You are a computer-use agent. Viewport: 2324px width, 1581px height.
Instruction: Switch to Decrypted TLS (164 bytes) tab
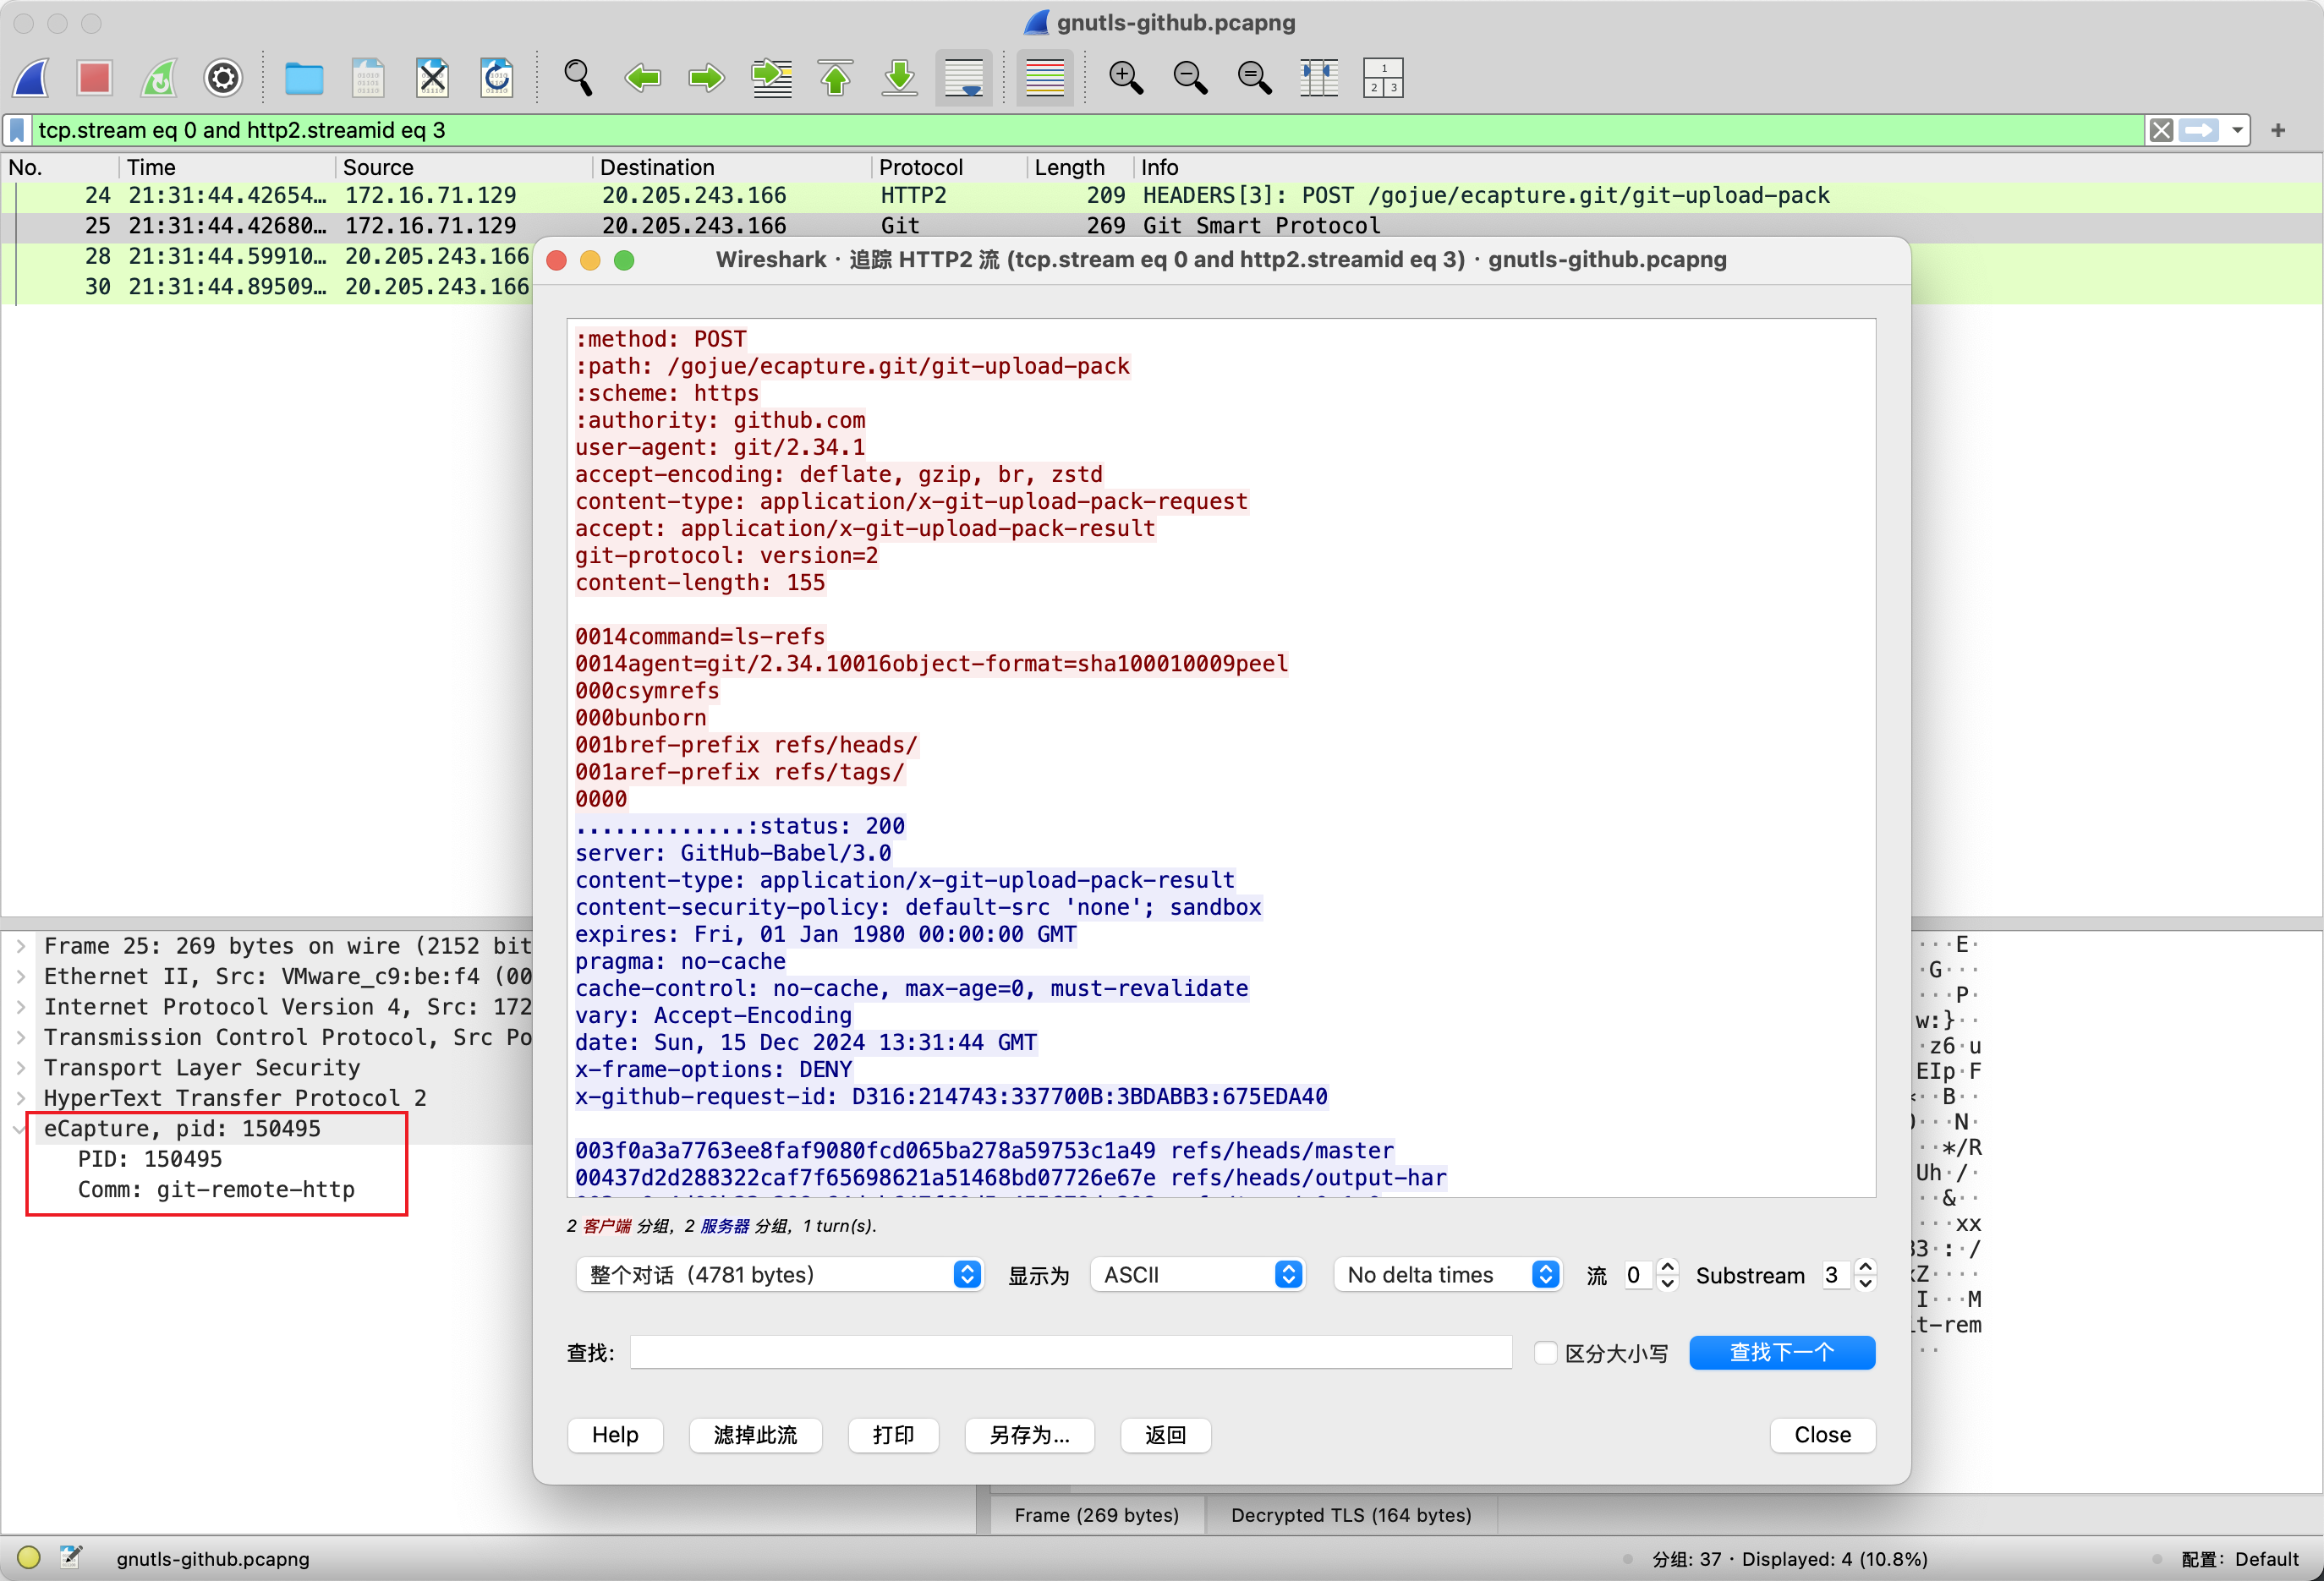(x=1351, y=1515)
